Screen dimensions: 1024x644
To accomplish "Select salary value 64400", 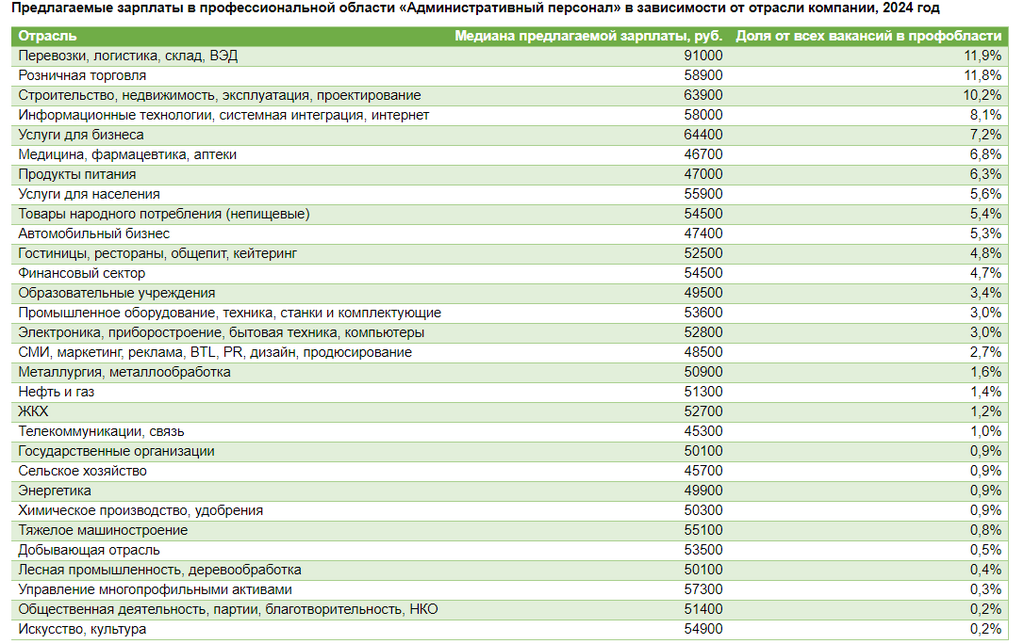I will (x=703, y=135).
